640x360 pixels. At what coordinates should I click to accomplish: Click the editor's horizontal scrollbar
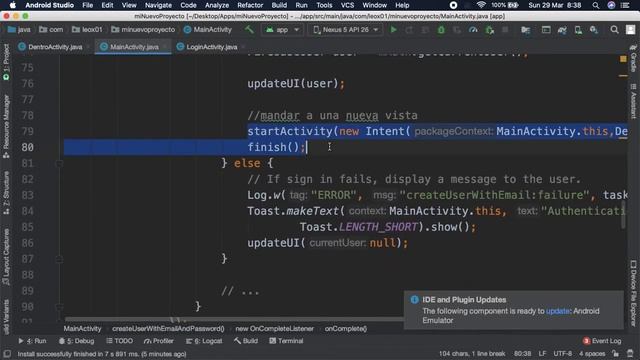pyautogui.click(x=235, y=320)
